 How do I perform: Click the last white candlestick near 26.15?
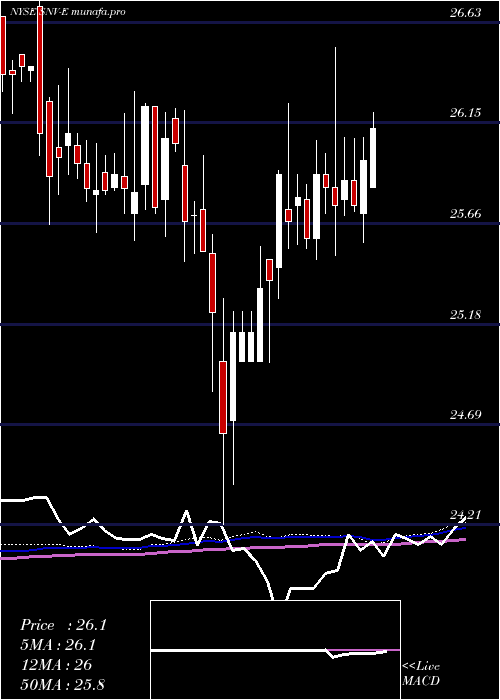click(373, 158)
